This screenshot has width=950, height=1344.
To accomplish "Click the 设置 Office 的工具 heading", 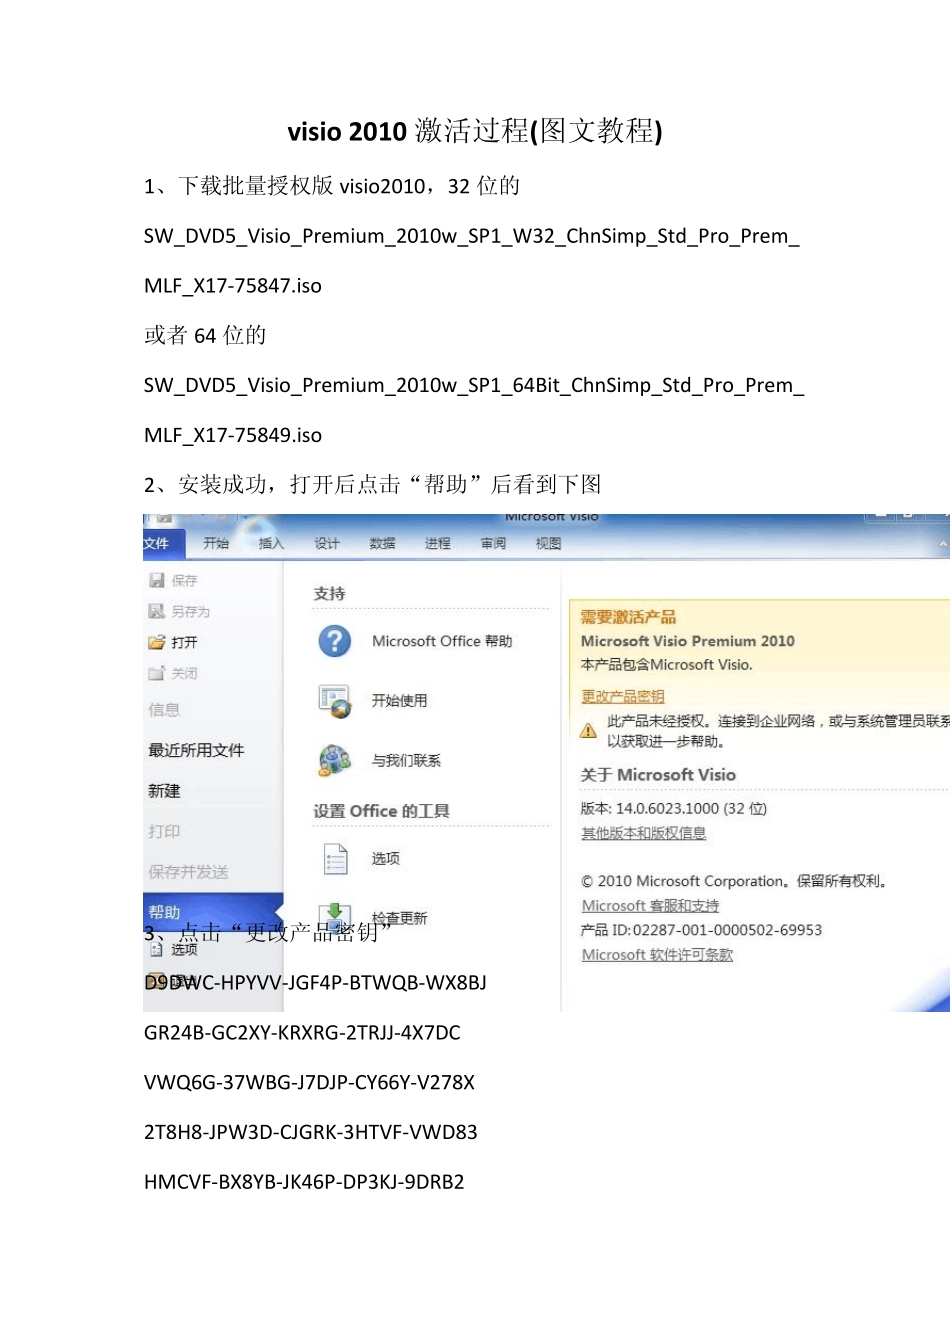I will [x=381, y=811].
